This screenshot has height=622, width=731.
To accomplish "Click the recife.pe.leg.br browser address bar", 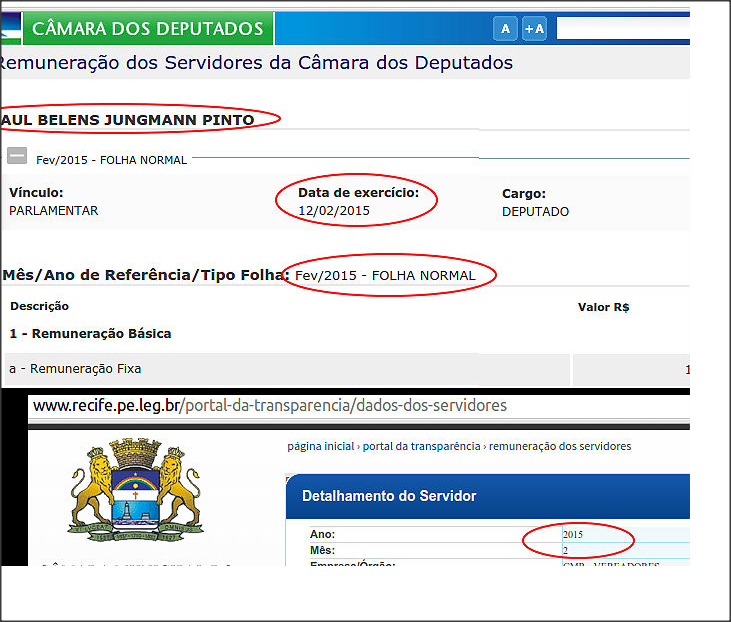I will pos(270,406).
